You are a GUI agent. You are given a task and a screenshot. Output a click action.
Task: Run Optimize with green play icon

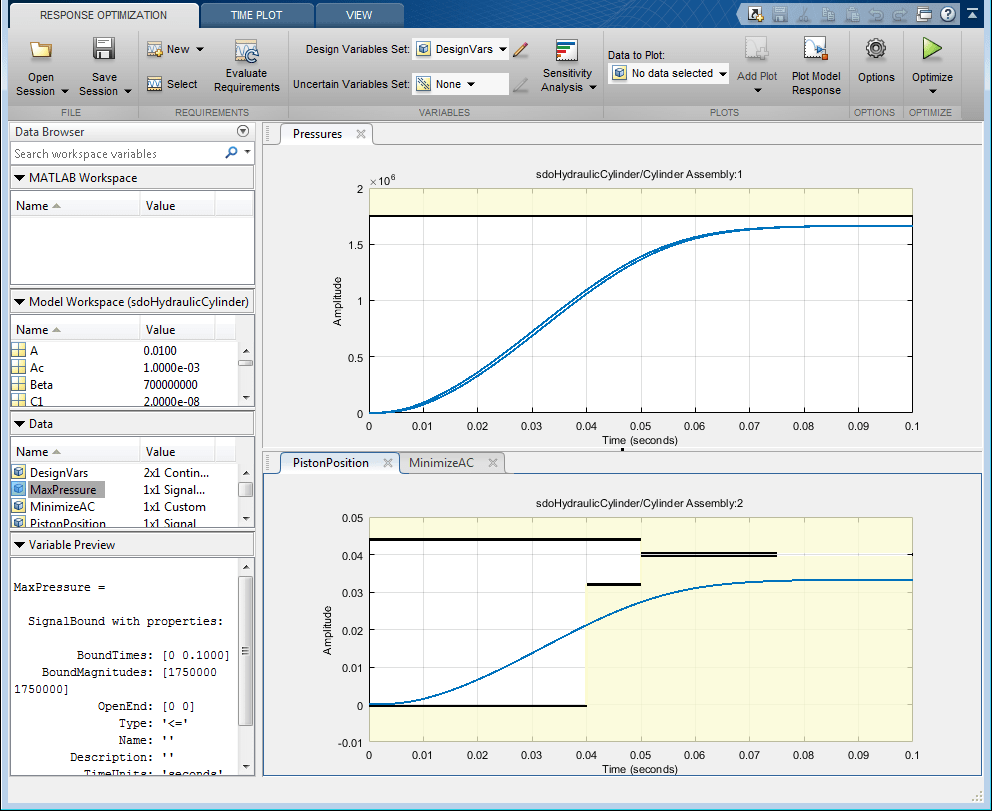tap(932, 50)
